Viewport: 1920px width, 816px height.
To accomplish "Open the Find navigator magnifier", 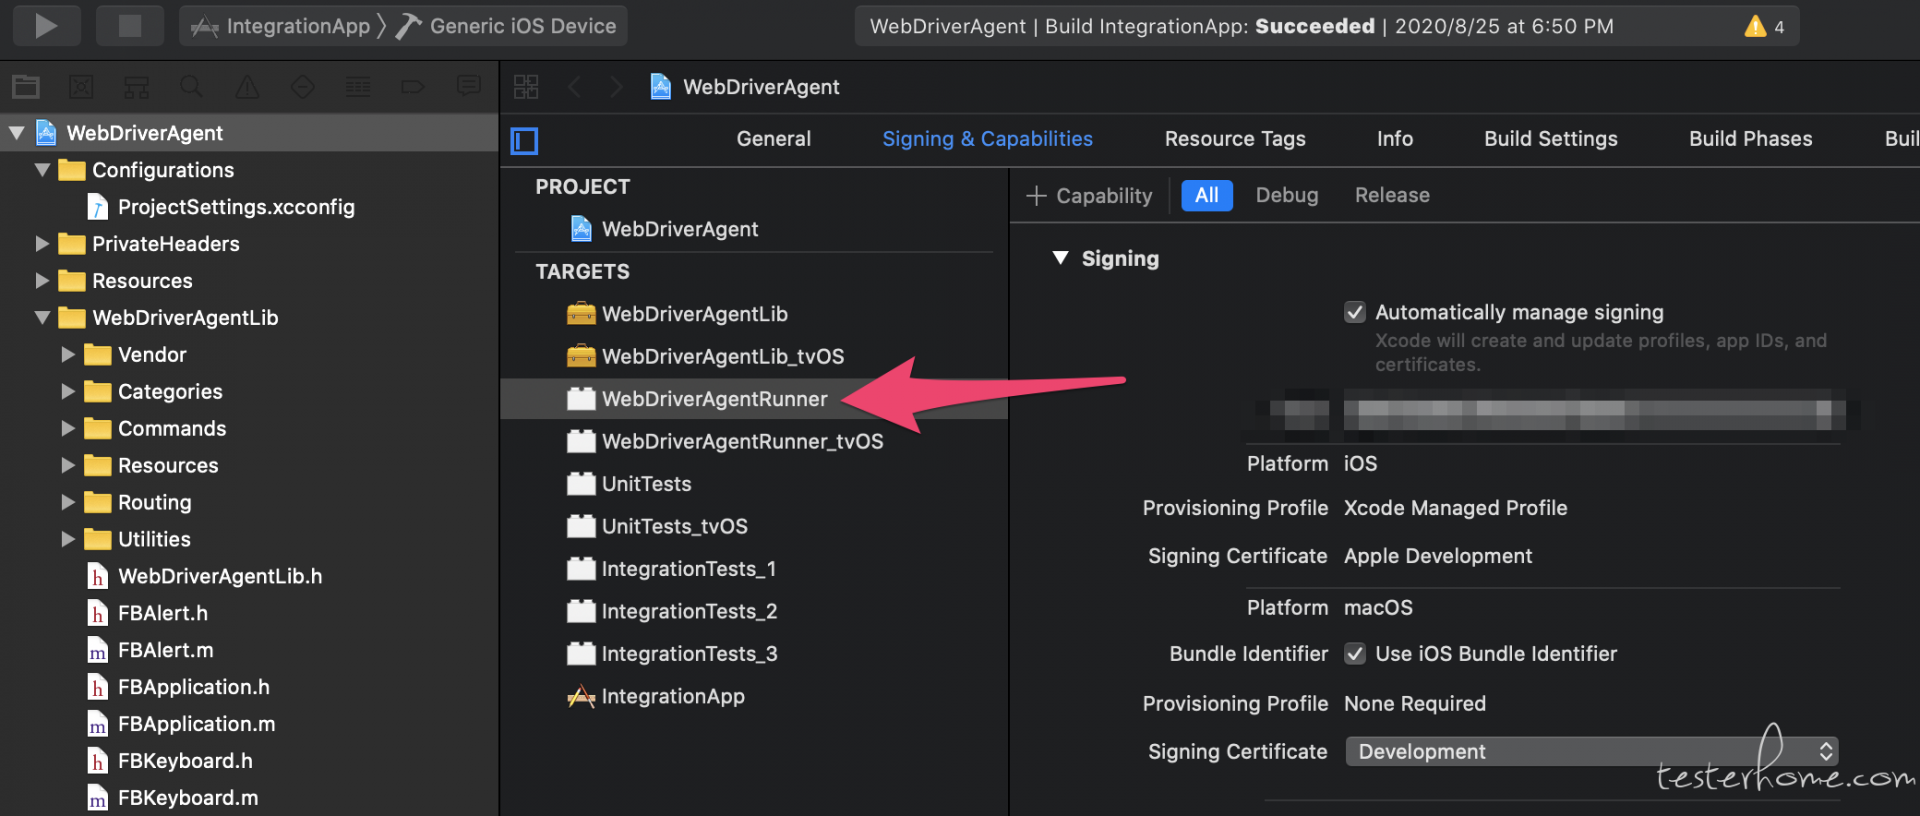I will (x=191, y=87).
